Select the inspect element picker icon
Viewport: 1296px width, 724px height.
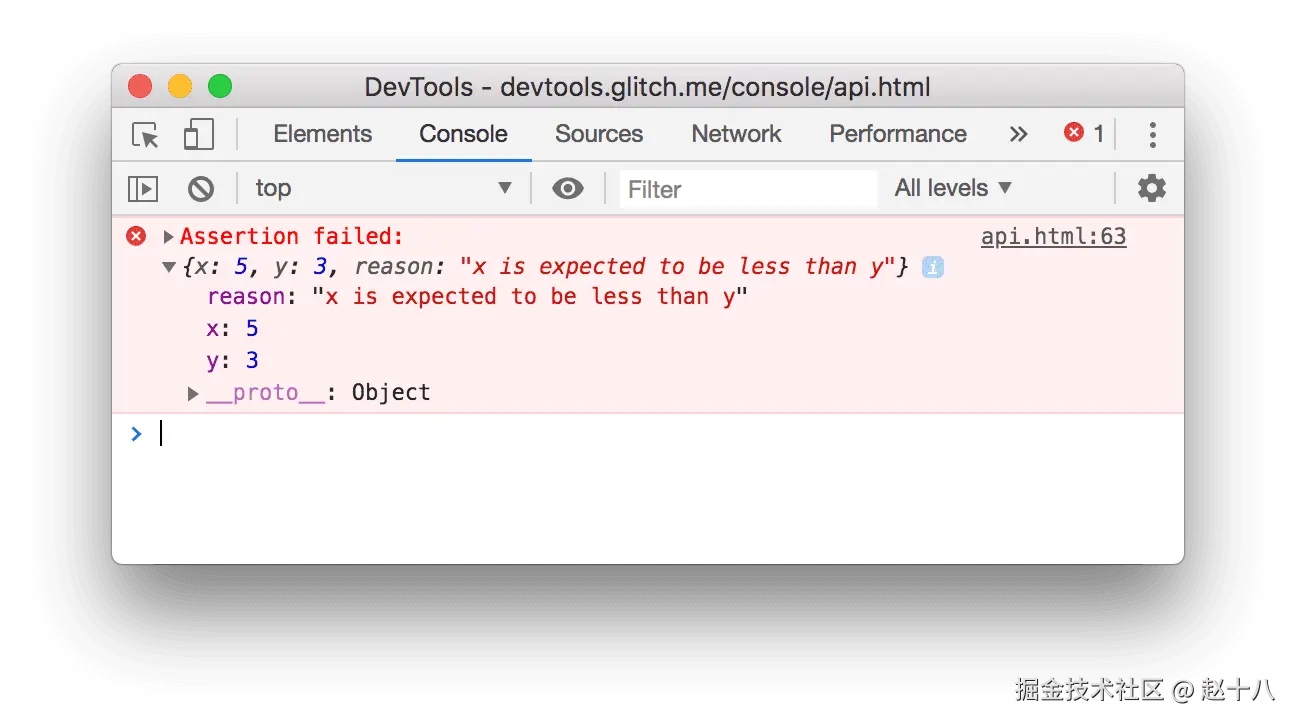(x=146, y=135)
